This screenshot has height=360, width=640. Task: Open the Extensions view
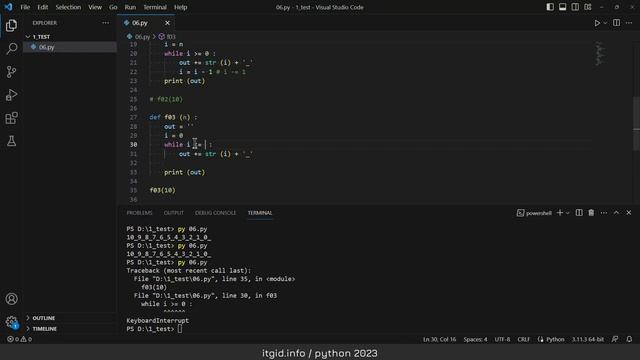(x=11, y=118)
